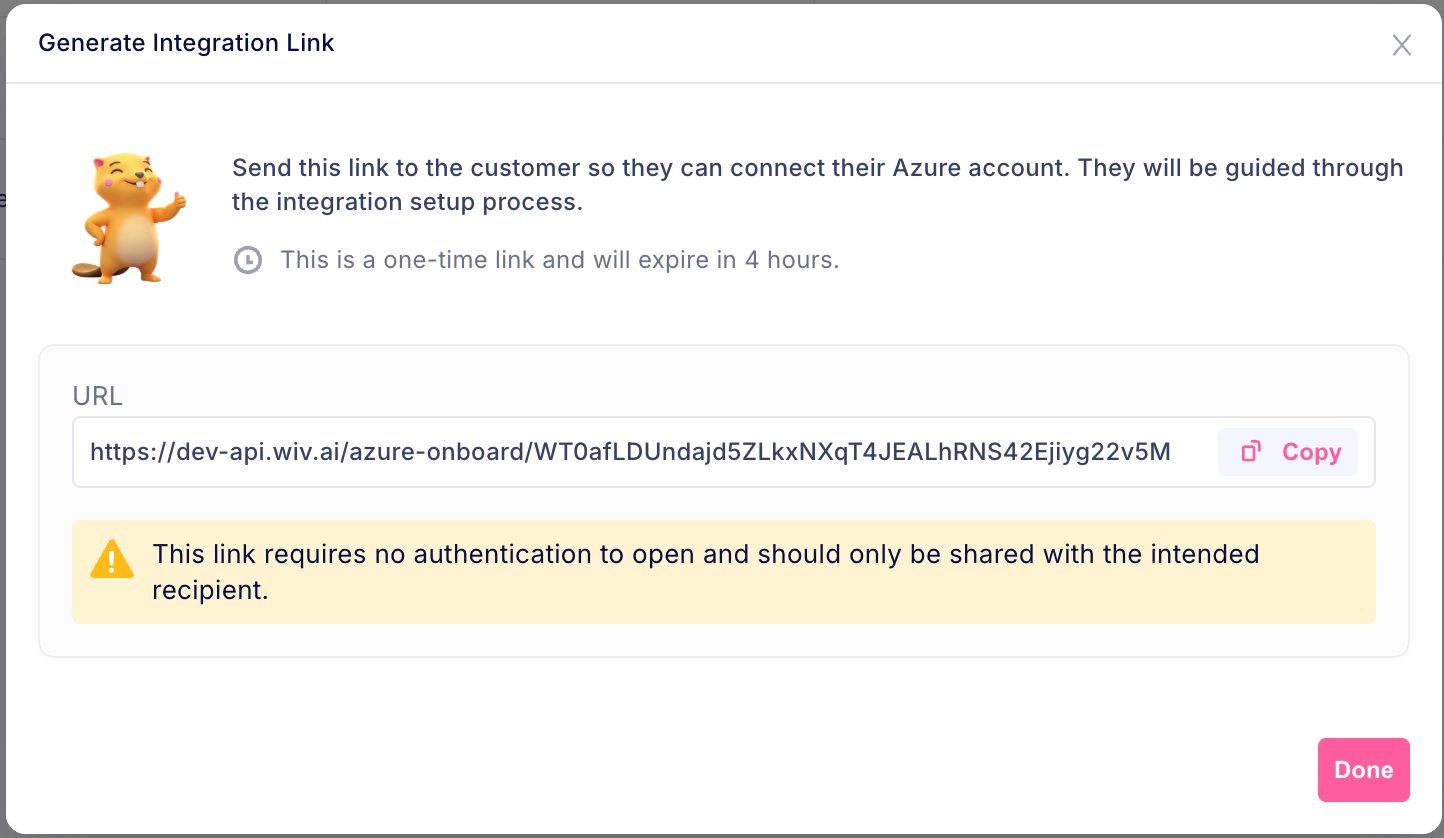Screen dimensions: 1444x838
Task: Click the yellow warning triangle icon
Action: 112,559
